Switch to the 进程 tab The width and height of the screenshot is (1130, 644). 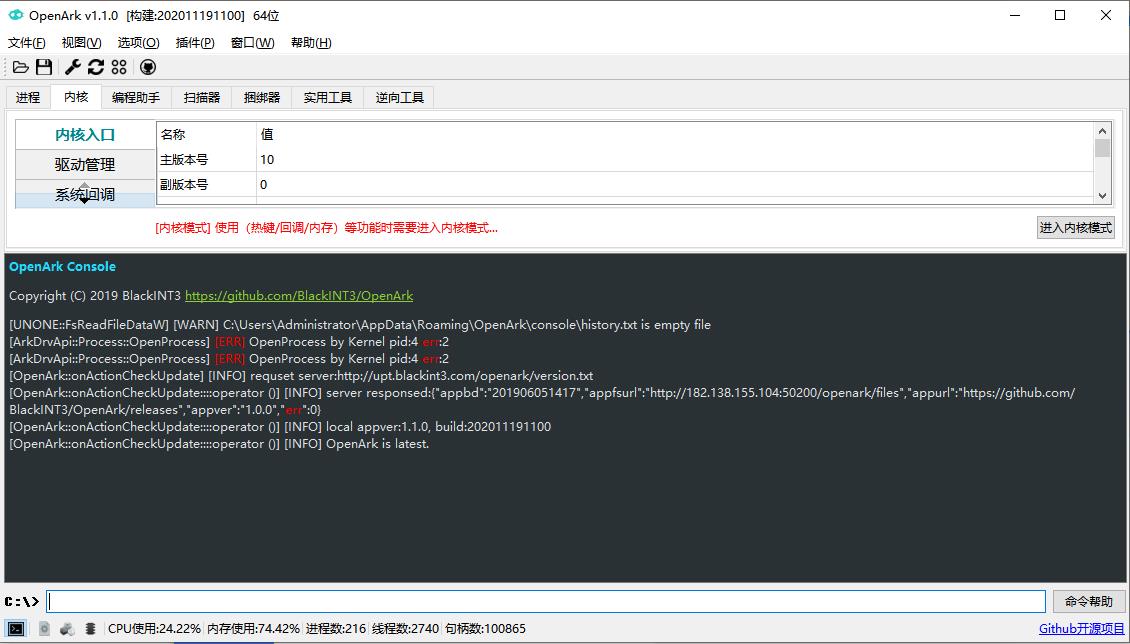point(28,97)
